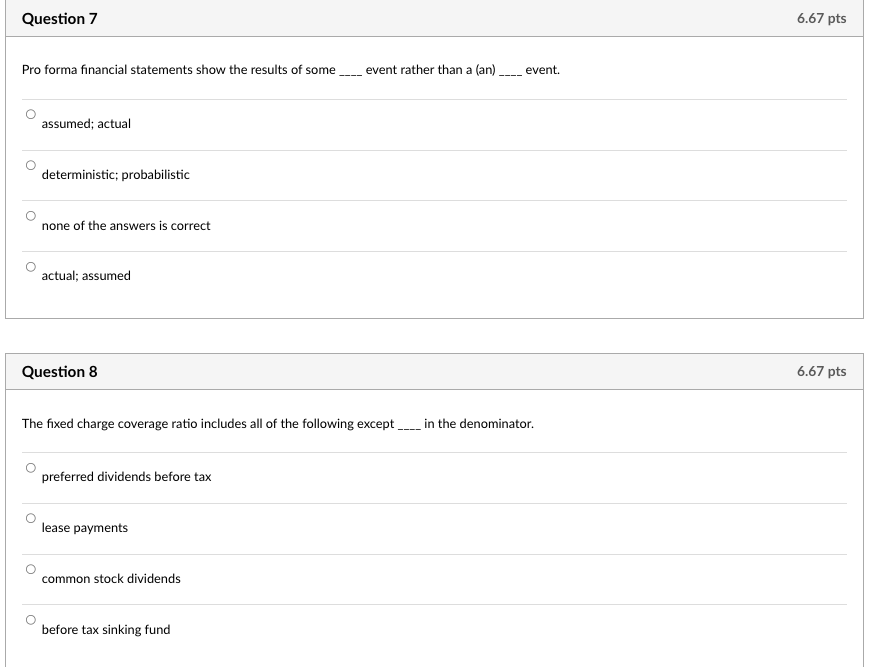Click the Question 8 prompt text
Image resolution: width=879 pixels, height=667 pixels.
(278, 423)
